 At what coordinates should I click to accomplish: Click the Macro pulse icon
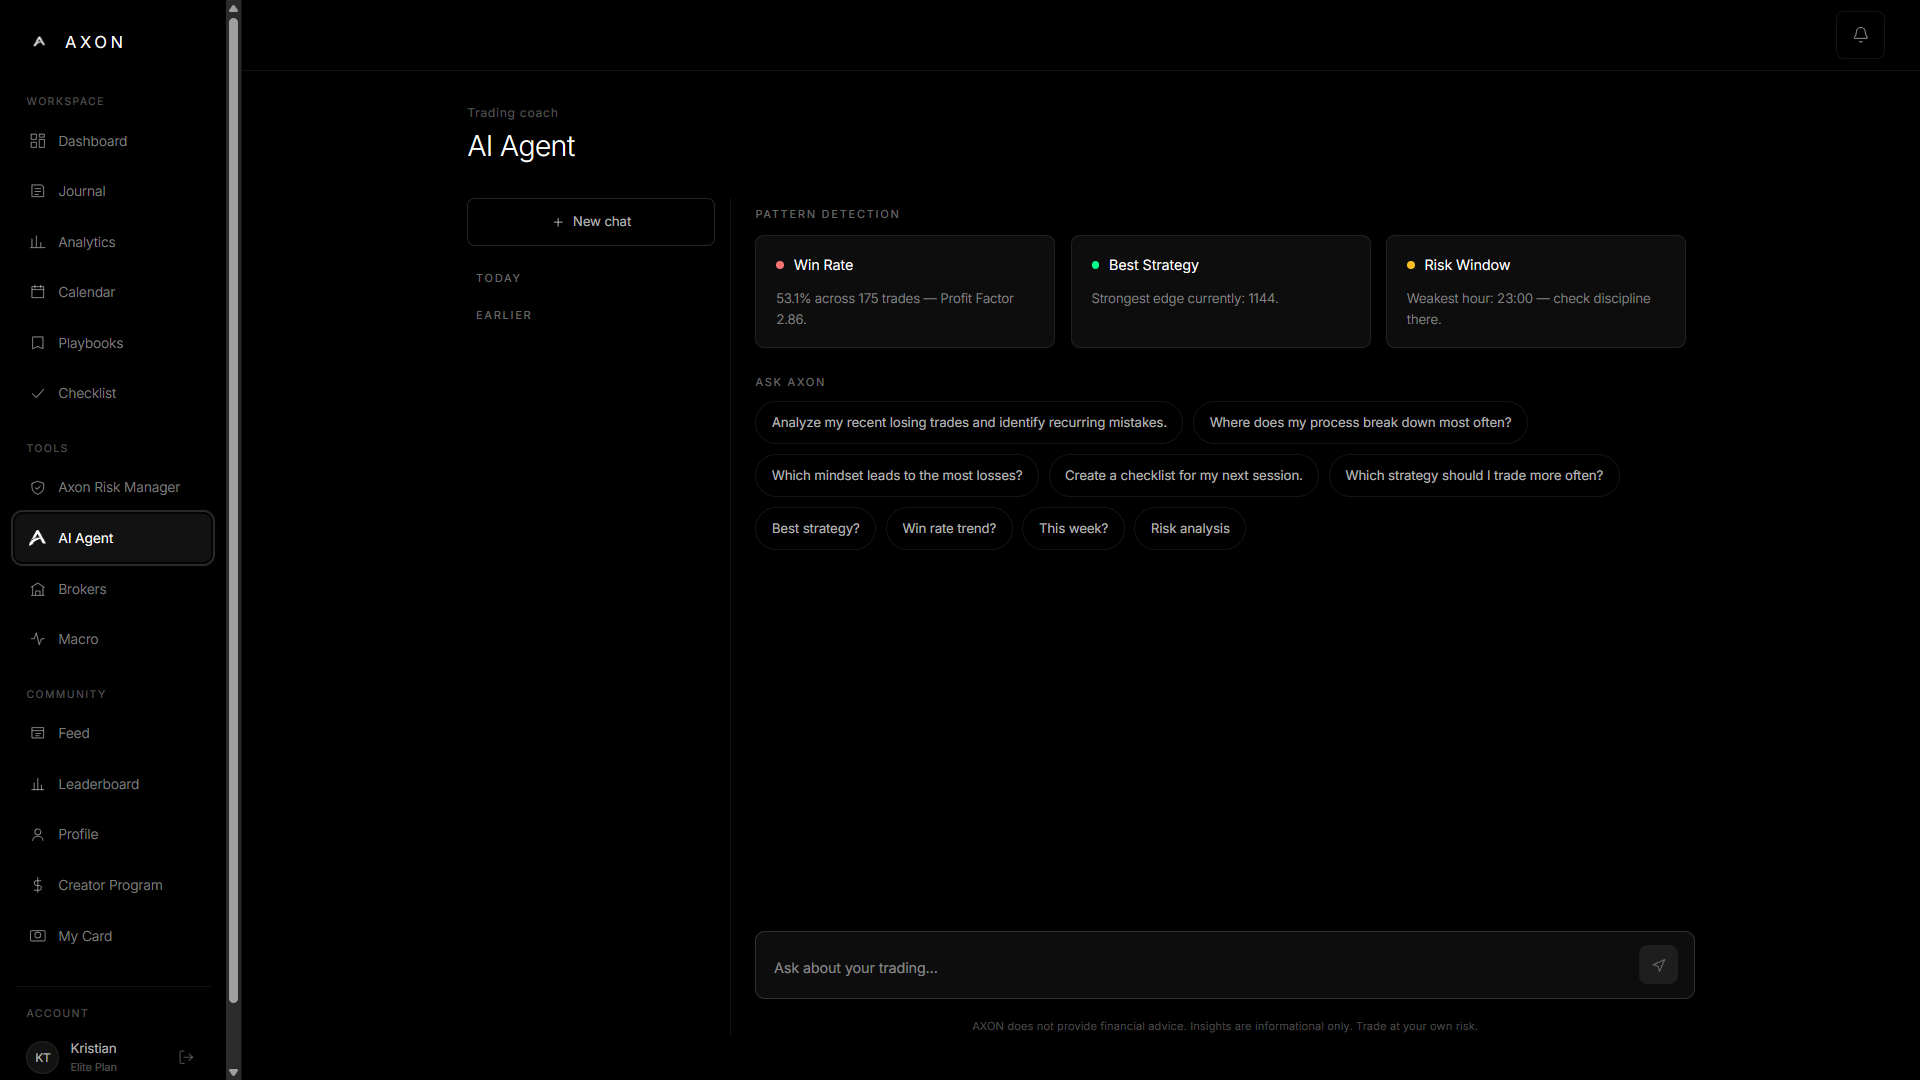click(38, 639)
